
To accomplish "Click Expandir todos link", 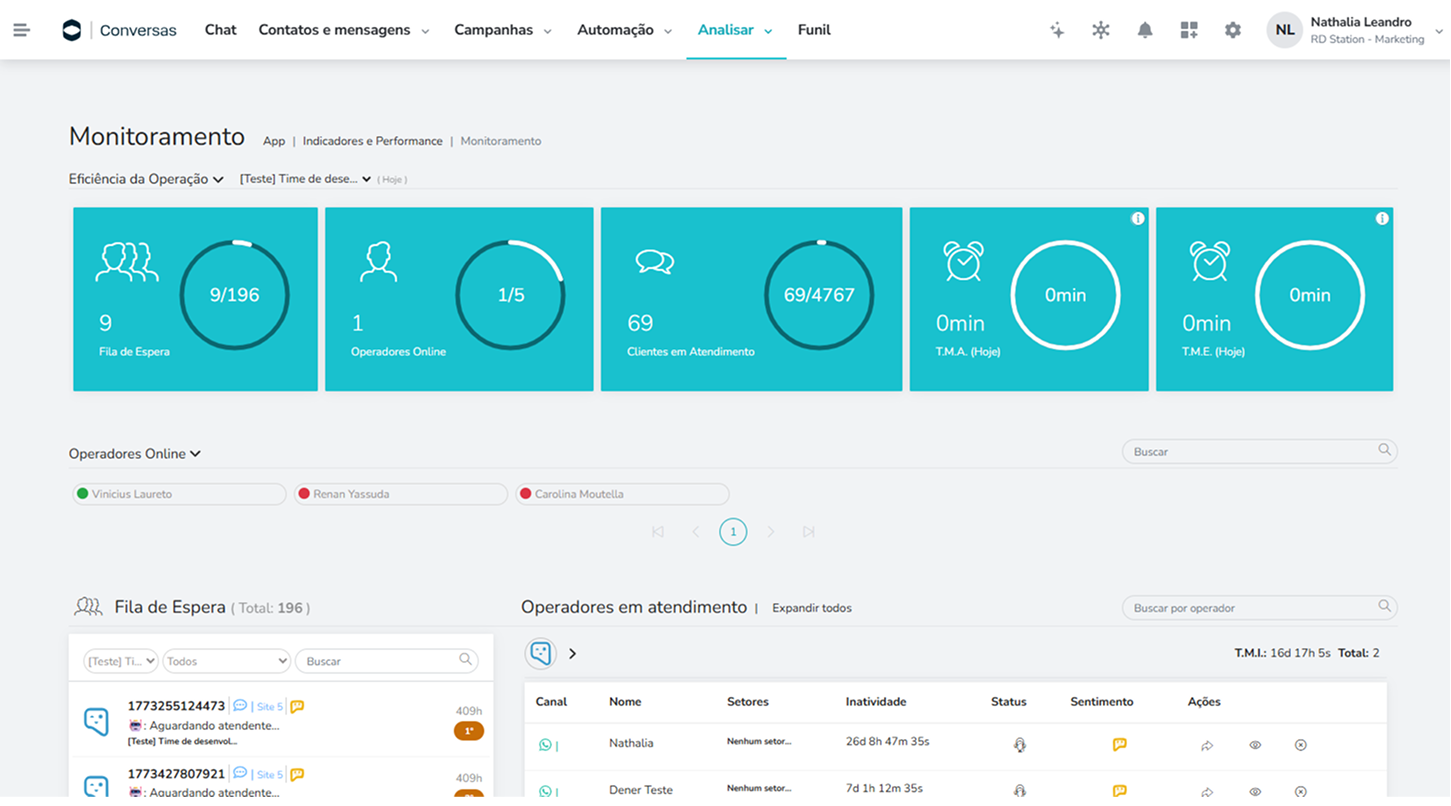I will pos(812,608).
